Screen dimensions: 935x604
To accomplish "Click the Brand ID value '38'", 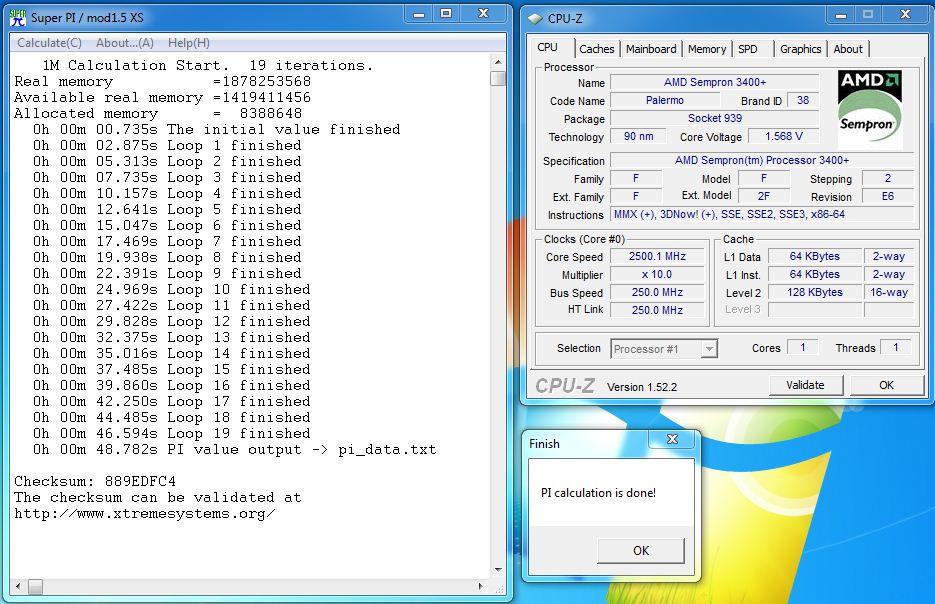I will tap(803, 100).
